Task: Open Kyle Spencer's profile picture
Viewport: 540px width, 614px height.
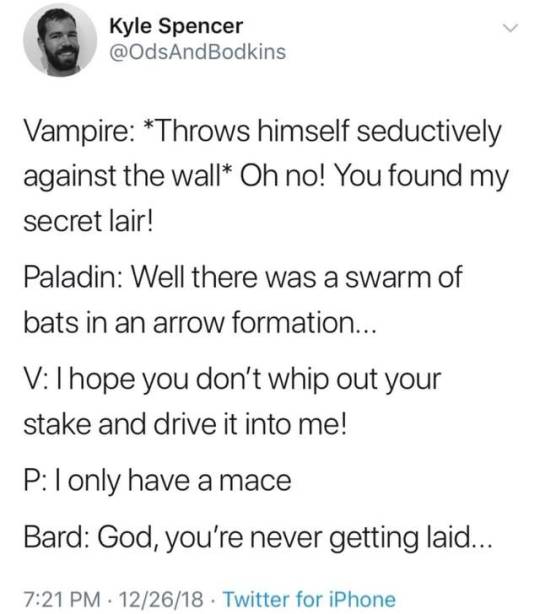Action: [60, 40]
